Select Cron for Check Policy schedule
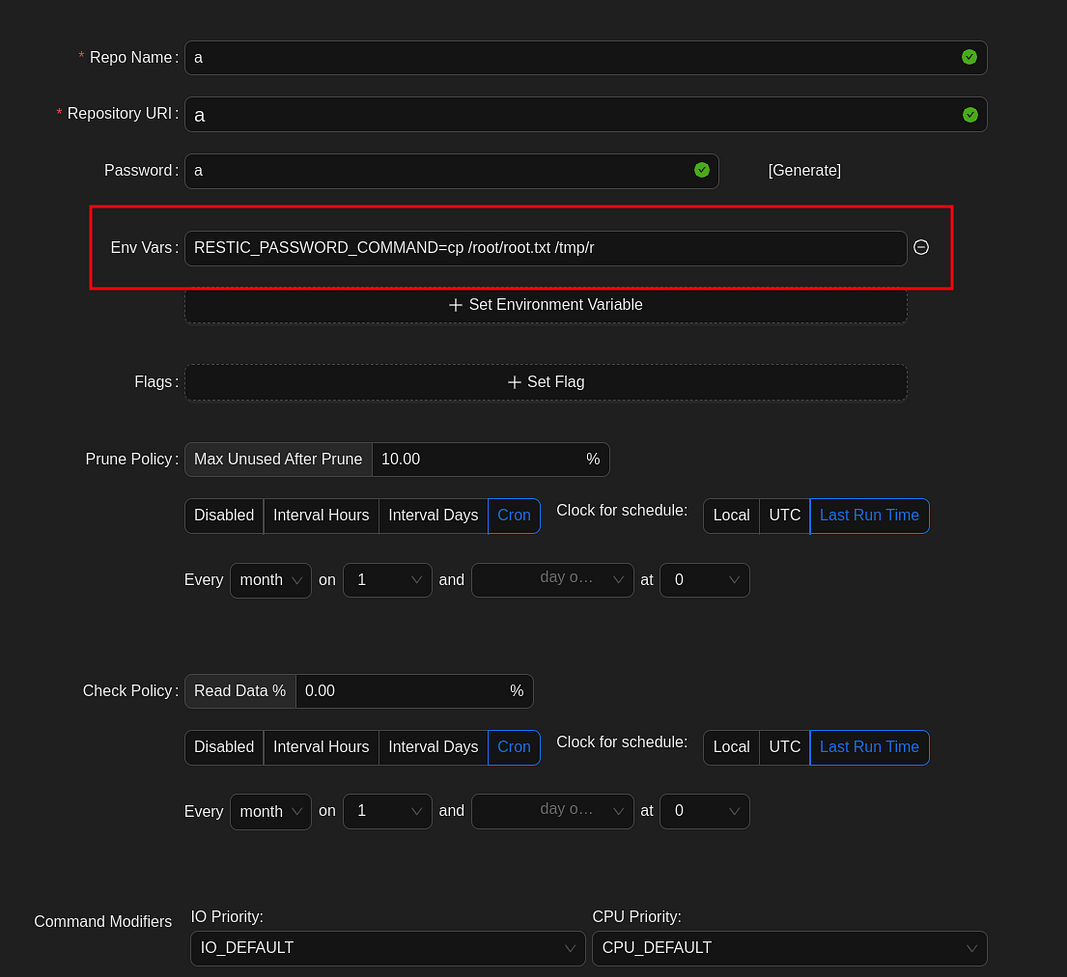 click(514, 747)
